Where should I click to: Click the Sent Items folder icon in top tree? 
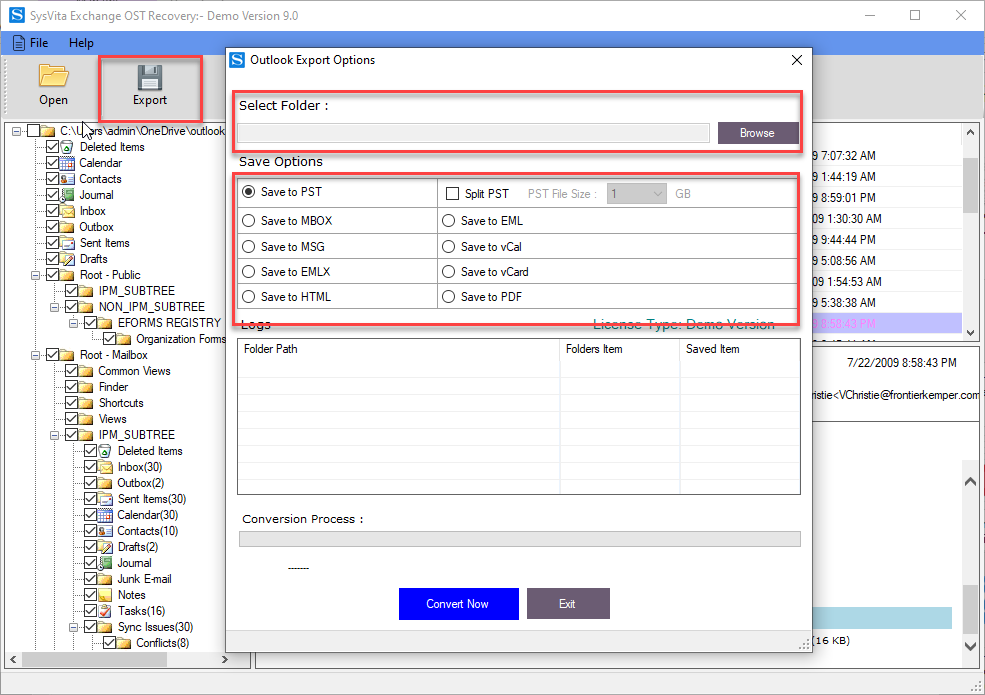67,243
